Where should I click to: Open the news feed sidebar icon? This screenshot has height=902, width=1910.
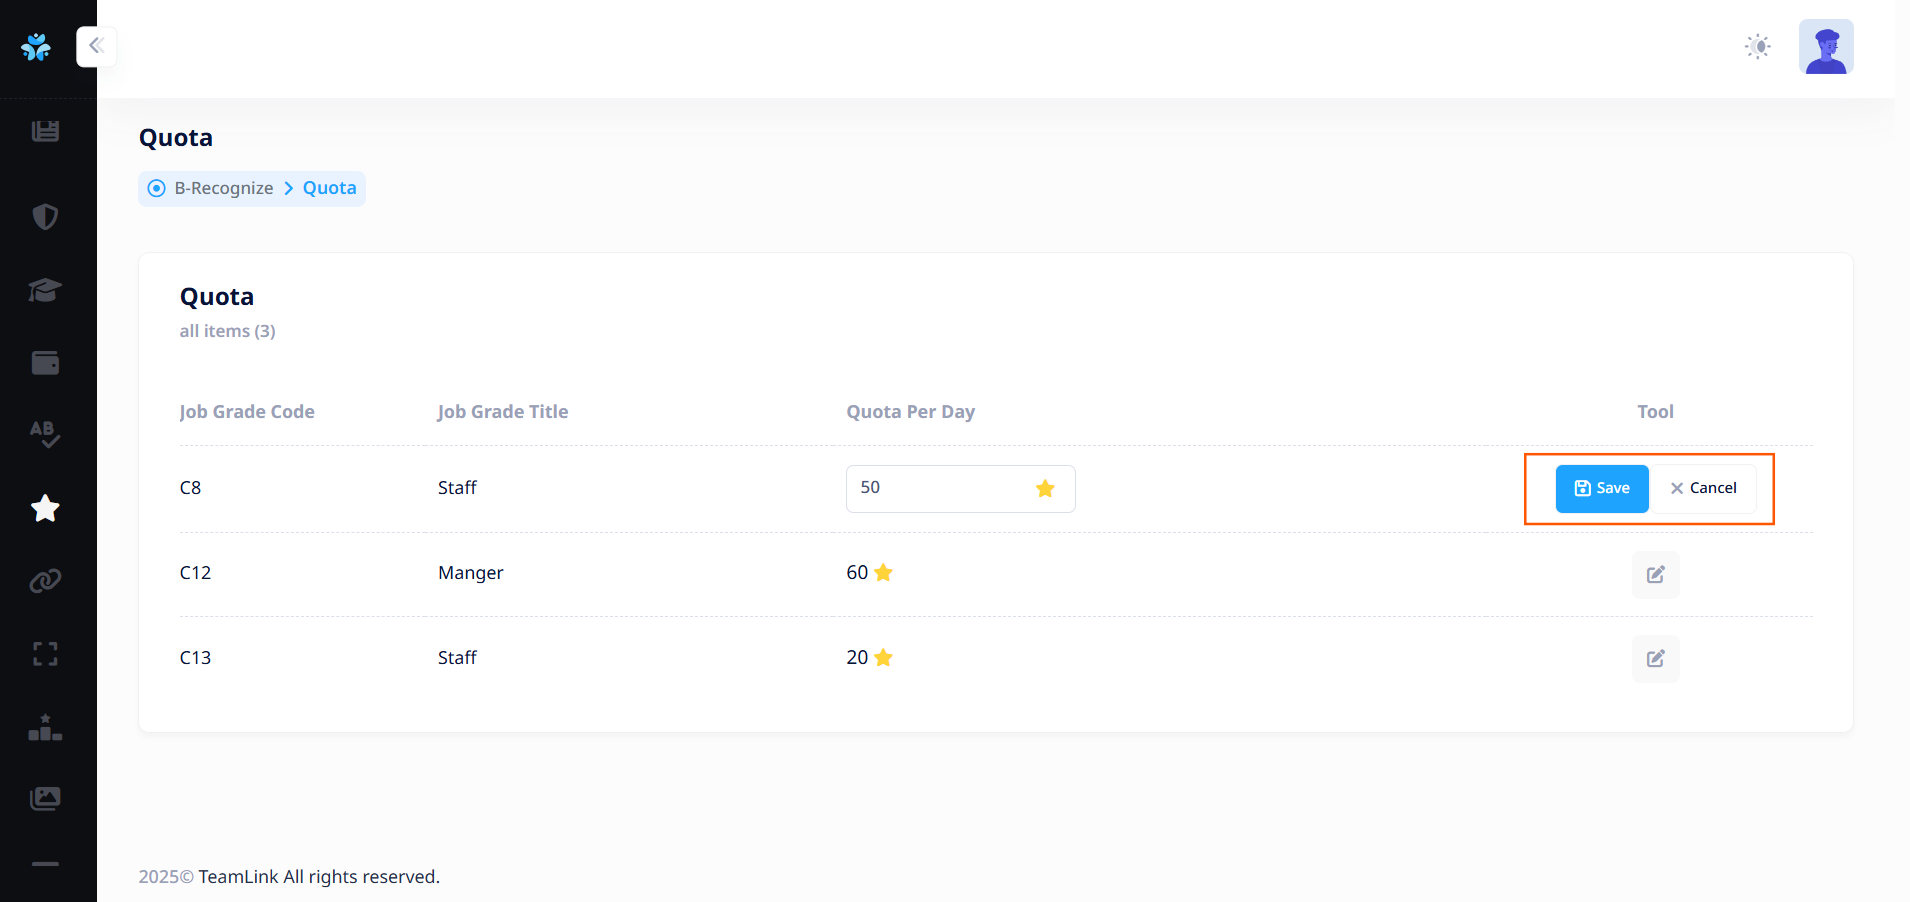click(45, 131)
